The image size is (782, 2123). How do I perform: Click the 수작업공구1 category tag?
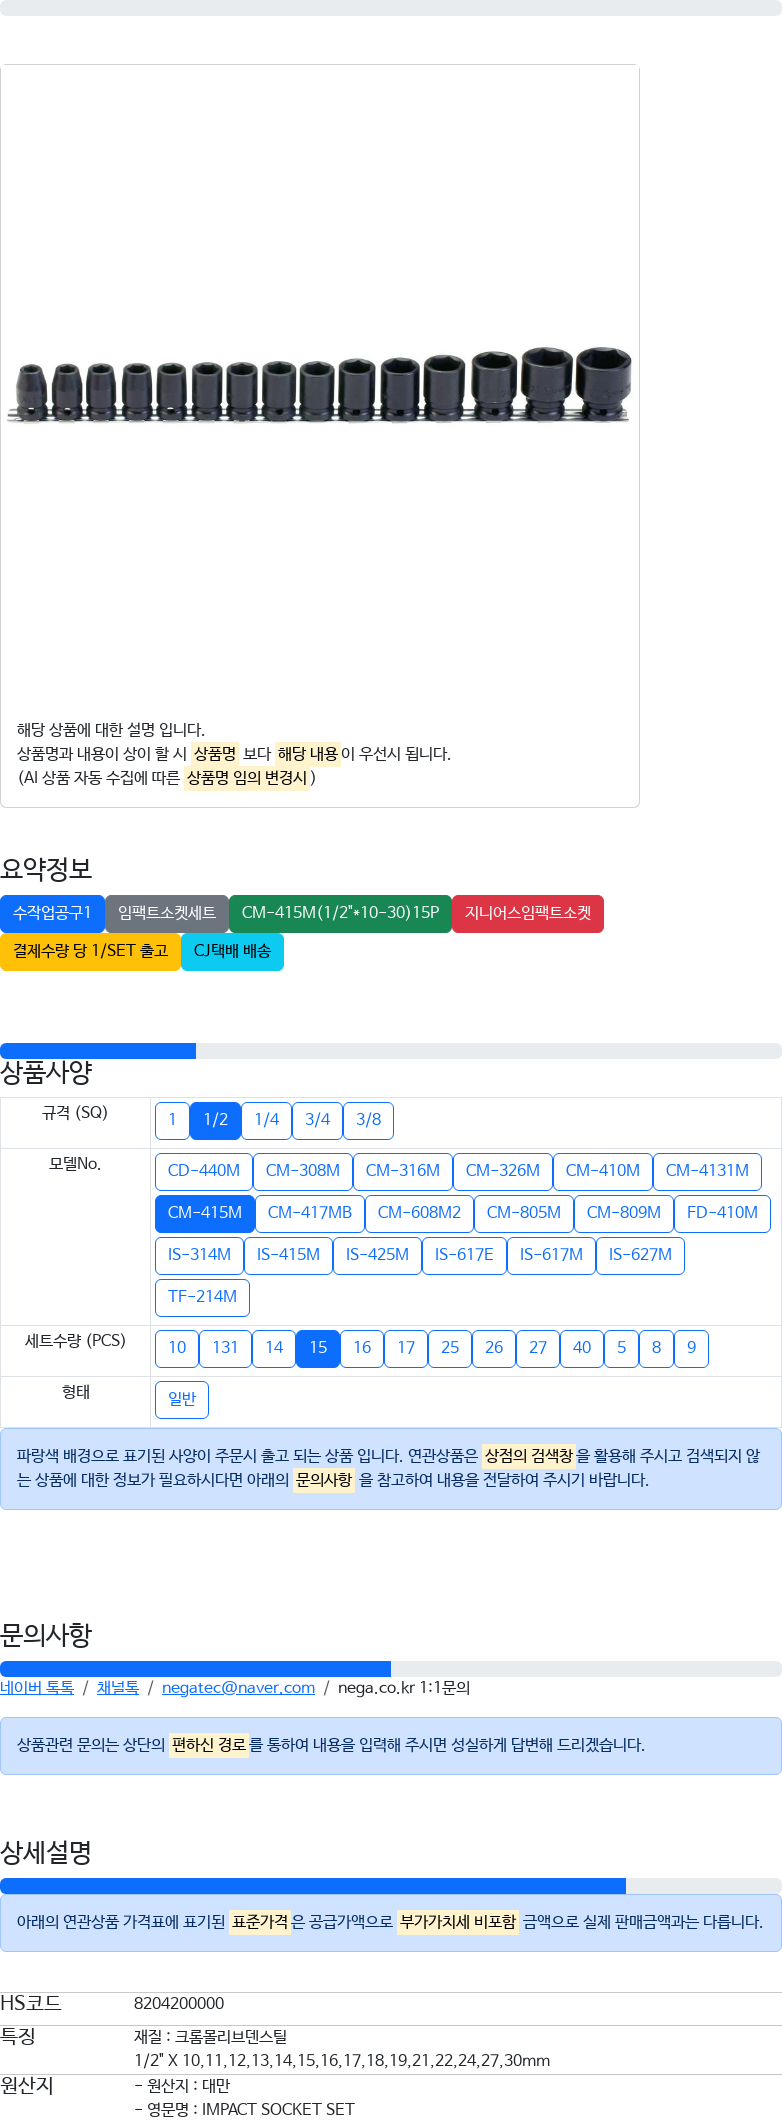[x=52, y=913]
